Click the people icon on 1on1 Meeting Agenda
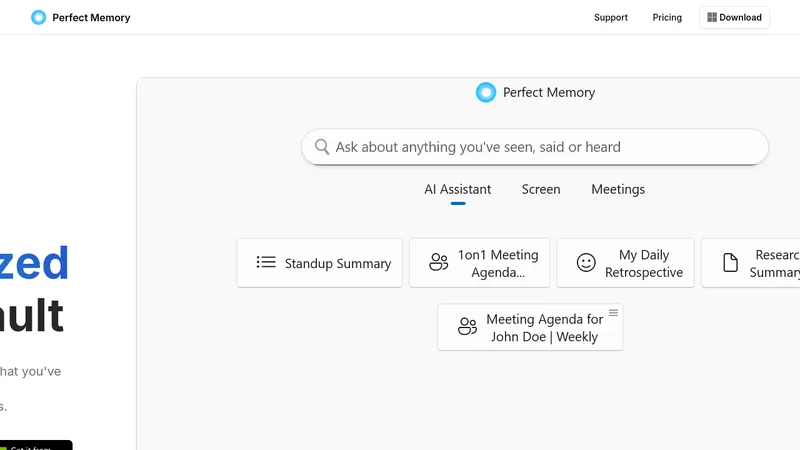The image size is (800, 450). coord(438,262)
